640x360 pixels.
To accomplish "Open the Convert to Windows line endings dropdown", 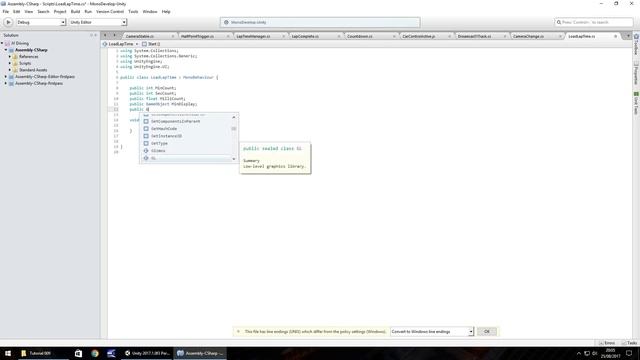I will (x=432, y=331).
